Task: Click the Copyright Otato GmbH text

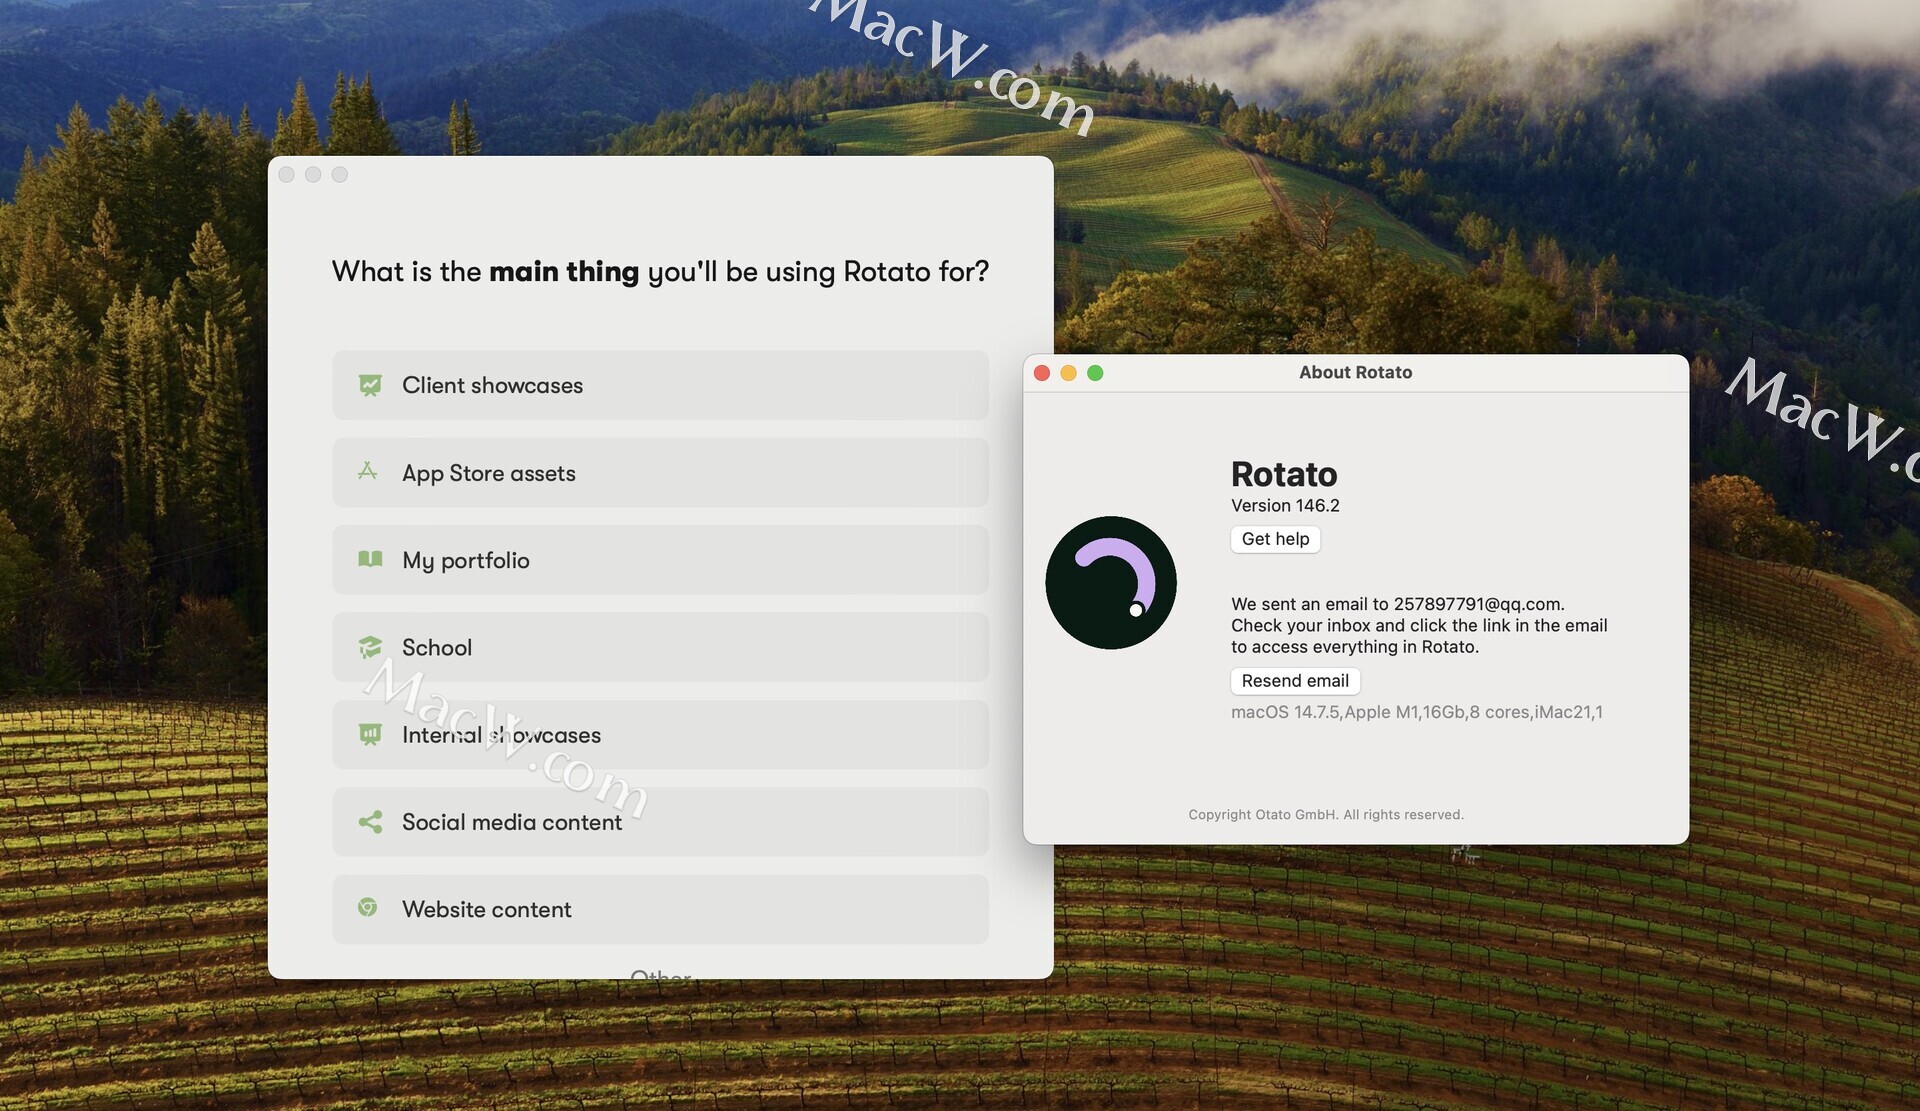Action: (1326, 815)
